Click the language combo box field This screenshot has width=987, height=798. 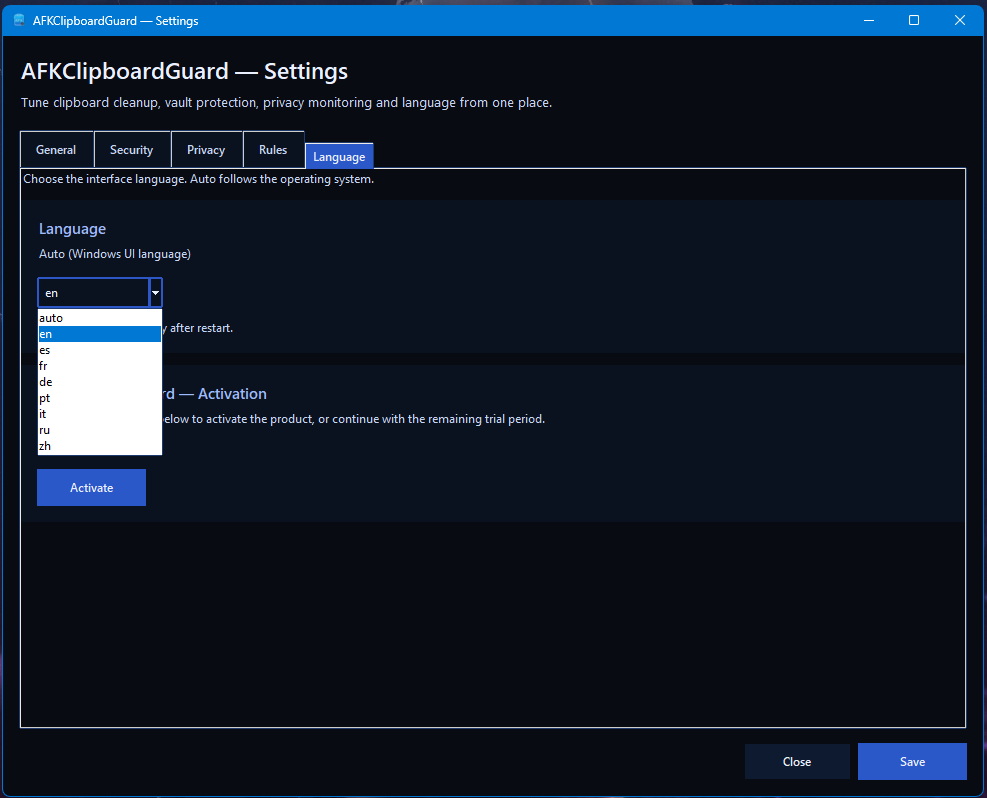coord(93,293)
